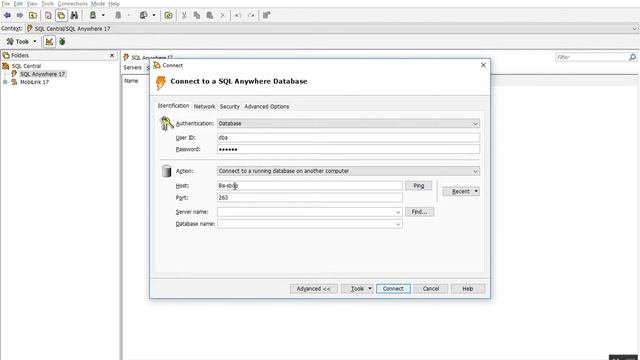Open the Tools menu in menu bar

pos(47,4)
